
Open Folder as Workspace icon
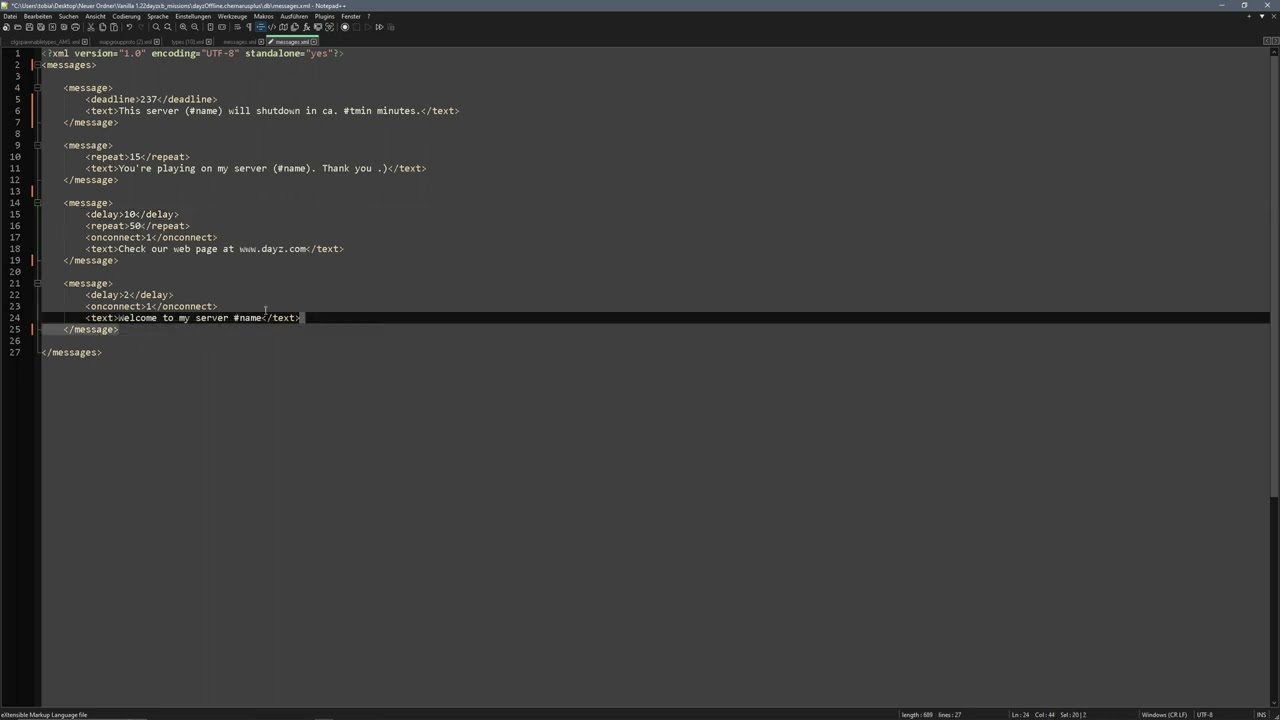[318, 27]
